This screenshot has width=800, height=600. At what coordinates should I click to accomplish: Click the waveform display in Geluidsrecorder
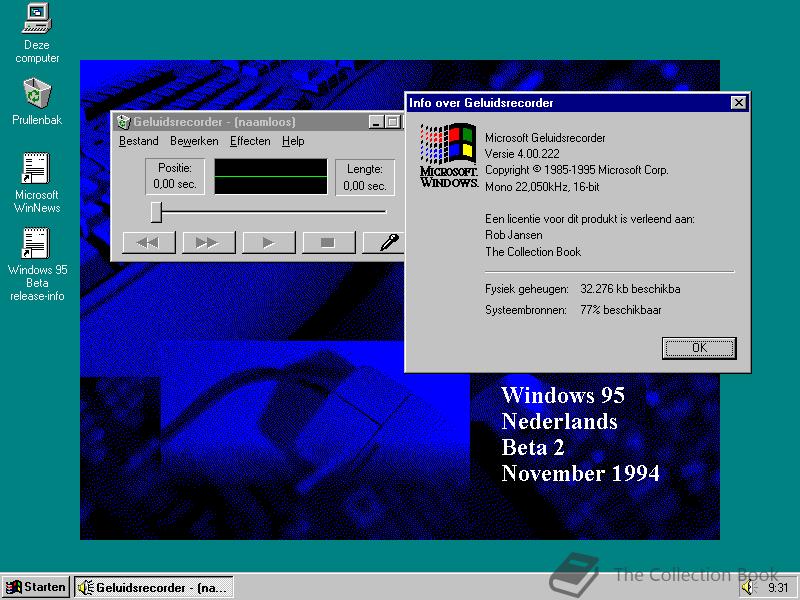point(271,177)
